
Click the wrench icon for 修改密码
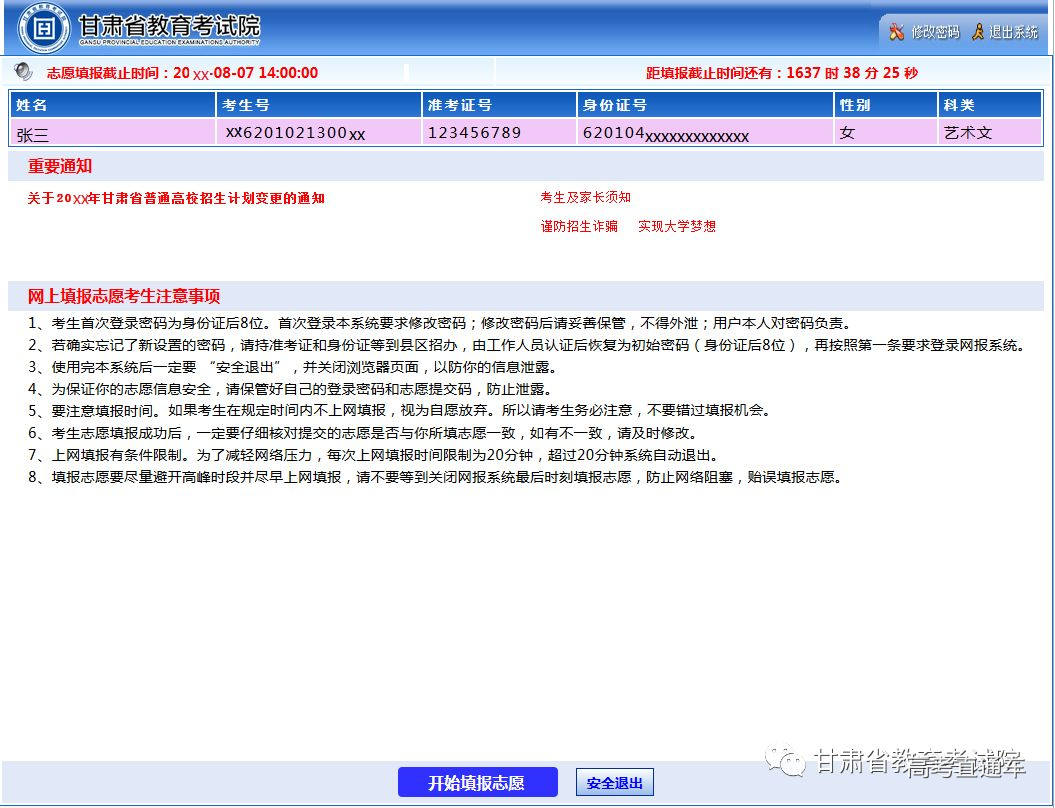click(896, 32)
